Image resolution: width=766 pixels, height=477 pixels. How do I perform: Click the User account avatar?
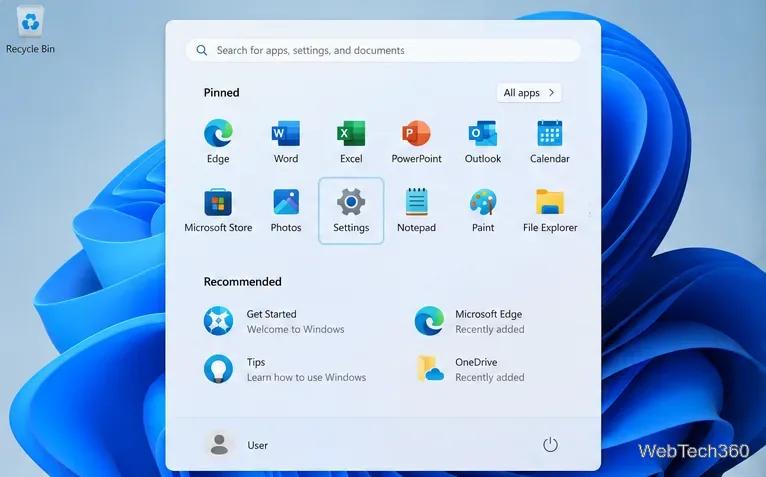219,445
